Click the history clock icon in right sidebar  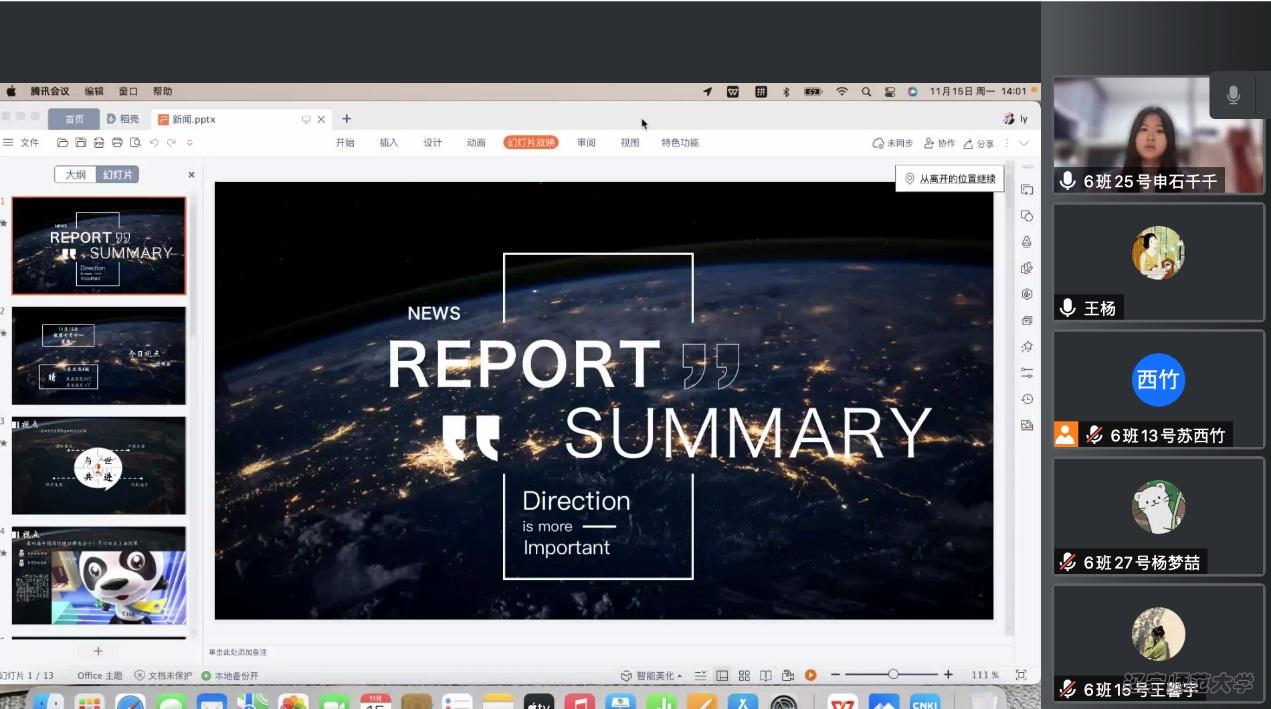[x=1027, y=399]
